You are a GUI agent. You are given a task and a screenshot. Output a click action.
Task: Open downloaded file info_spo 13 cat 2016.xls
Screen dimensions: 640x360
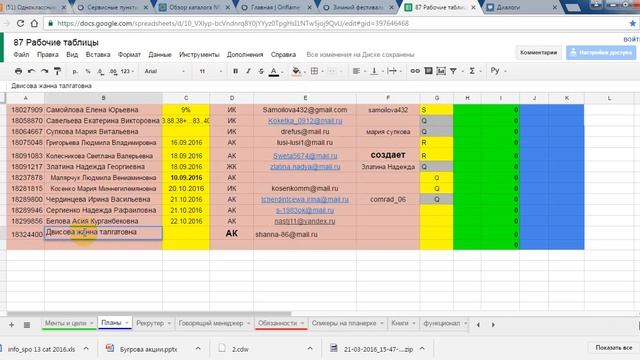pos(41,349)
